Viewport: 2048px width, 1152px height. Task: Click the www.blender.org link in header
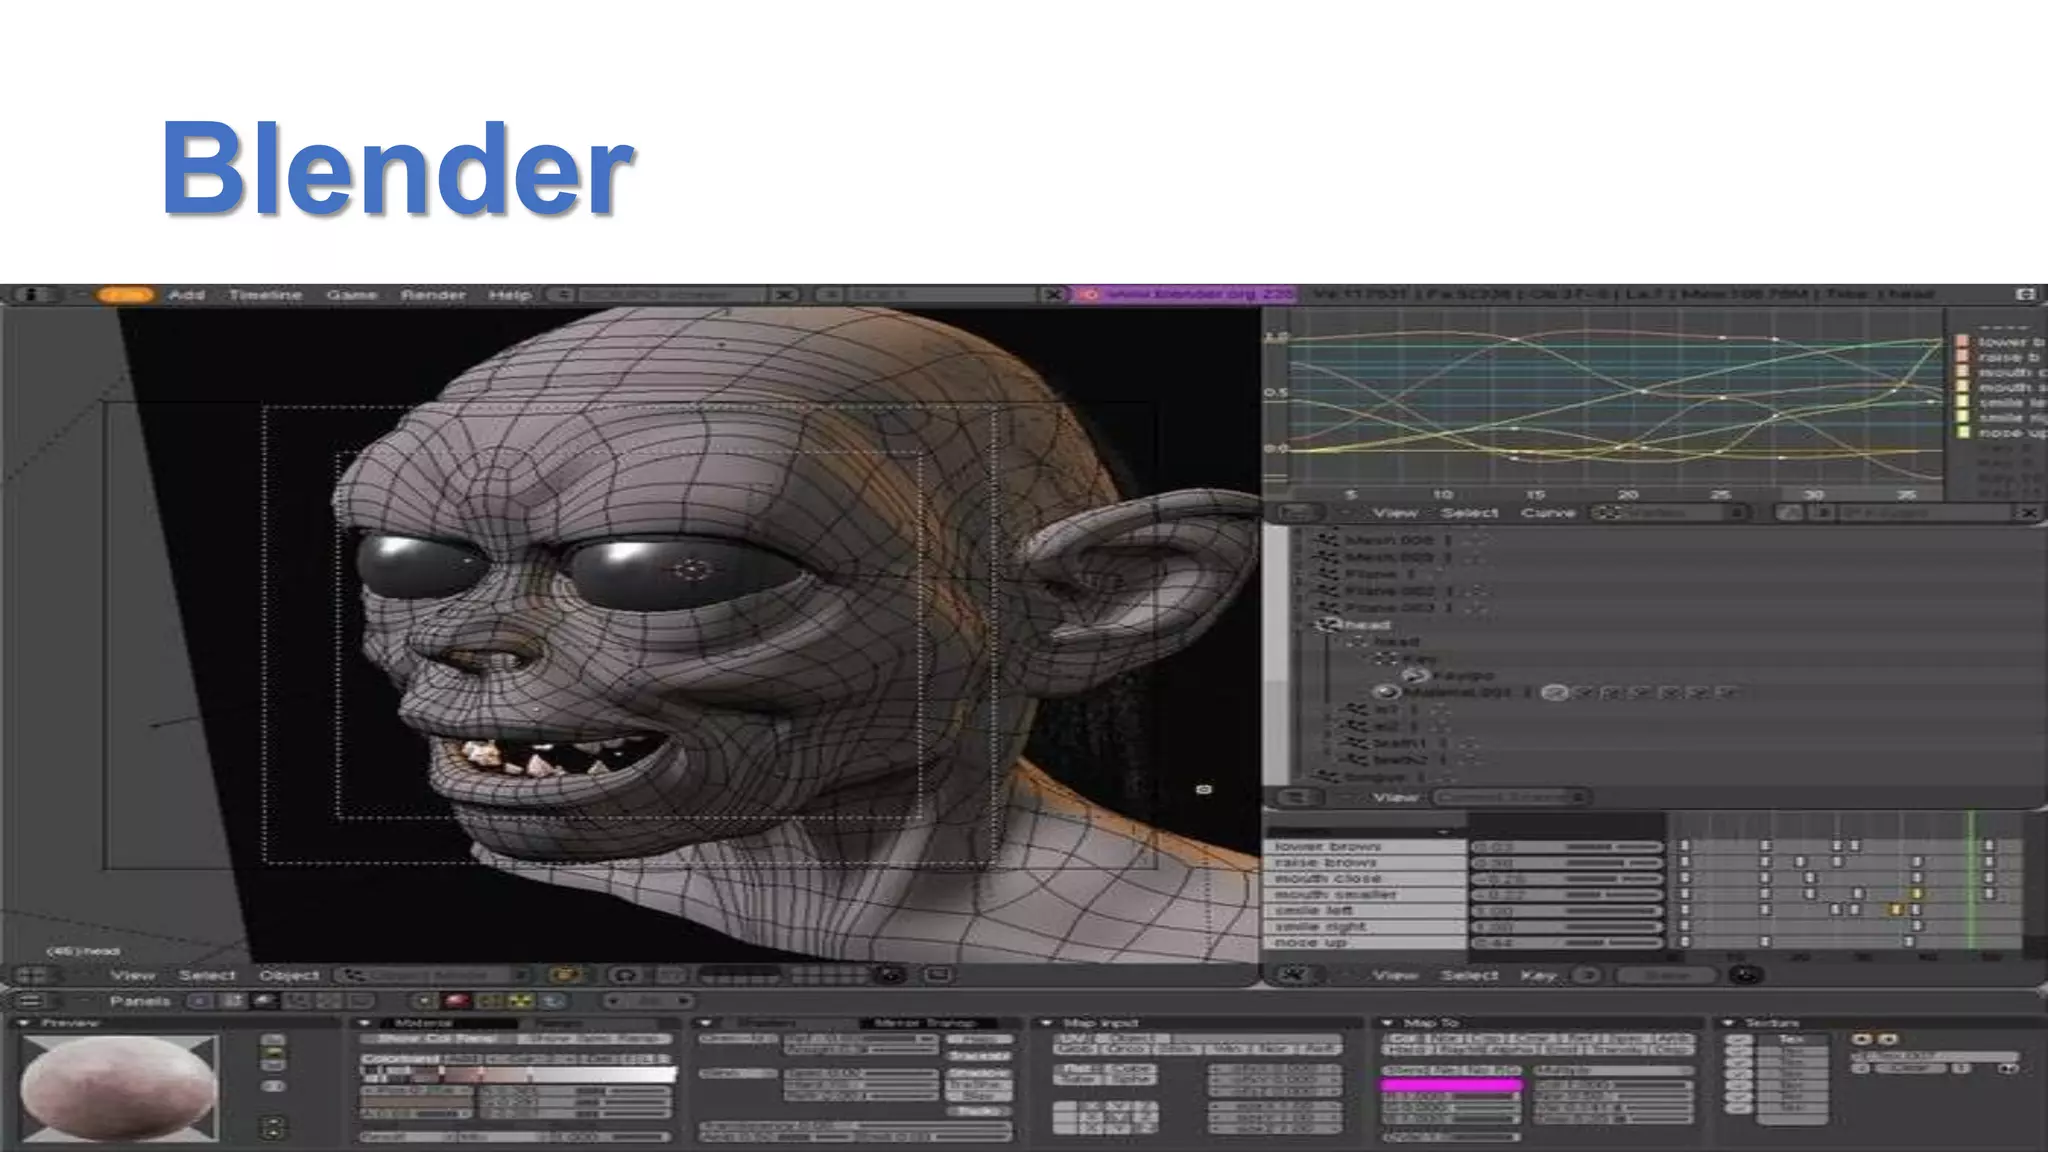point(1186,294)
